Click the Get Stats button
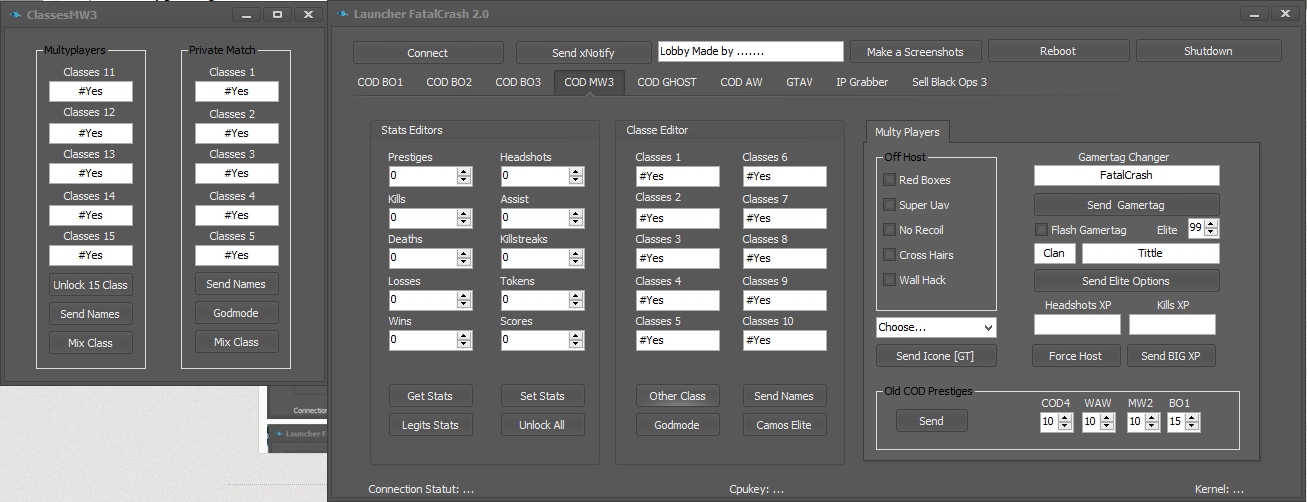The height and width of the screenshot is (502, 1307). tap(430, 396)
